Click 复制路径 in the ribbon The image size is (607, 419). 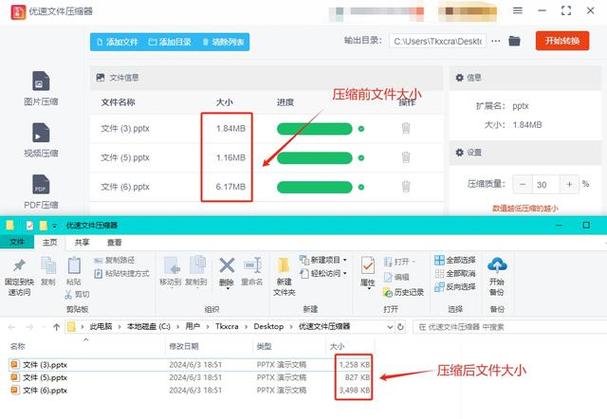tap(115, 260)
